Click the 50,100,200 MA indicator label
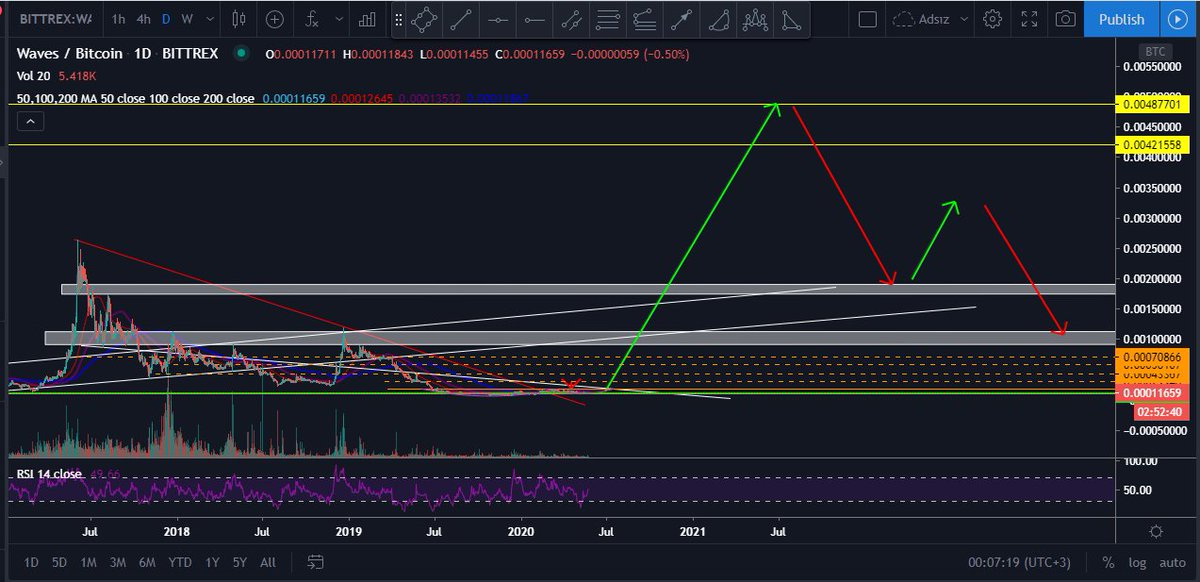 coord(135,99)
